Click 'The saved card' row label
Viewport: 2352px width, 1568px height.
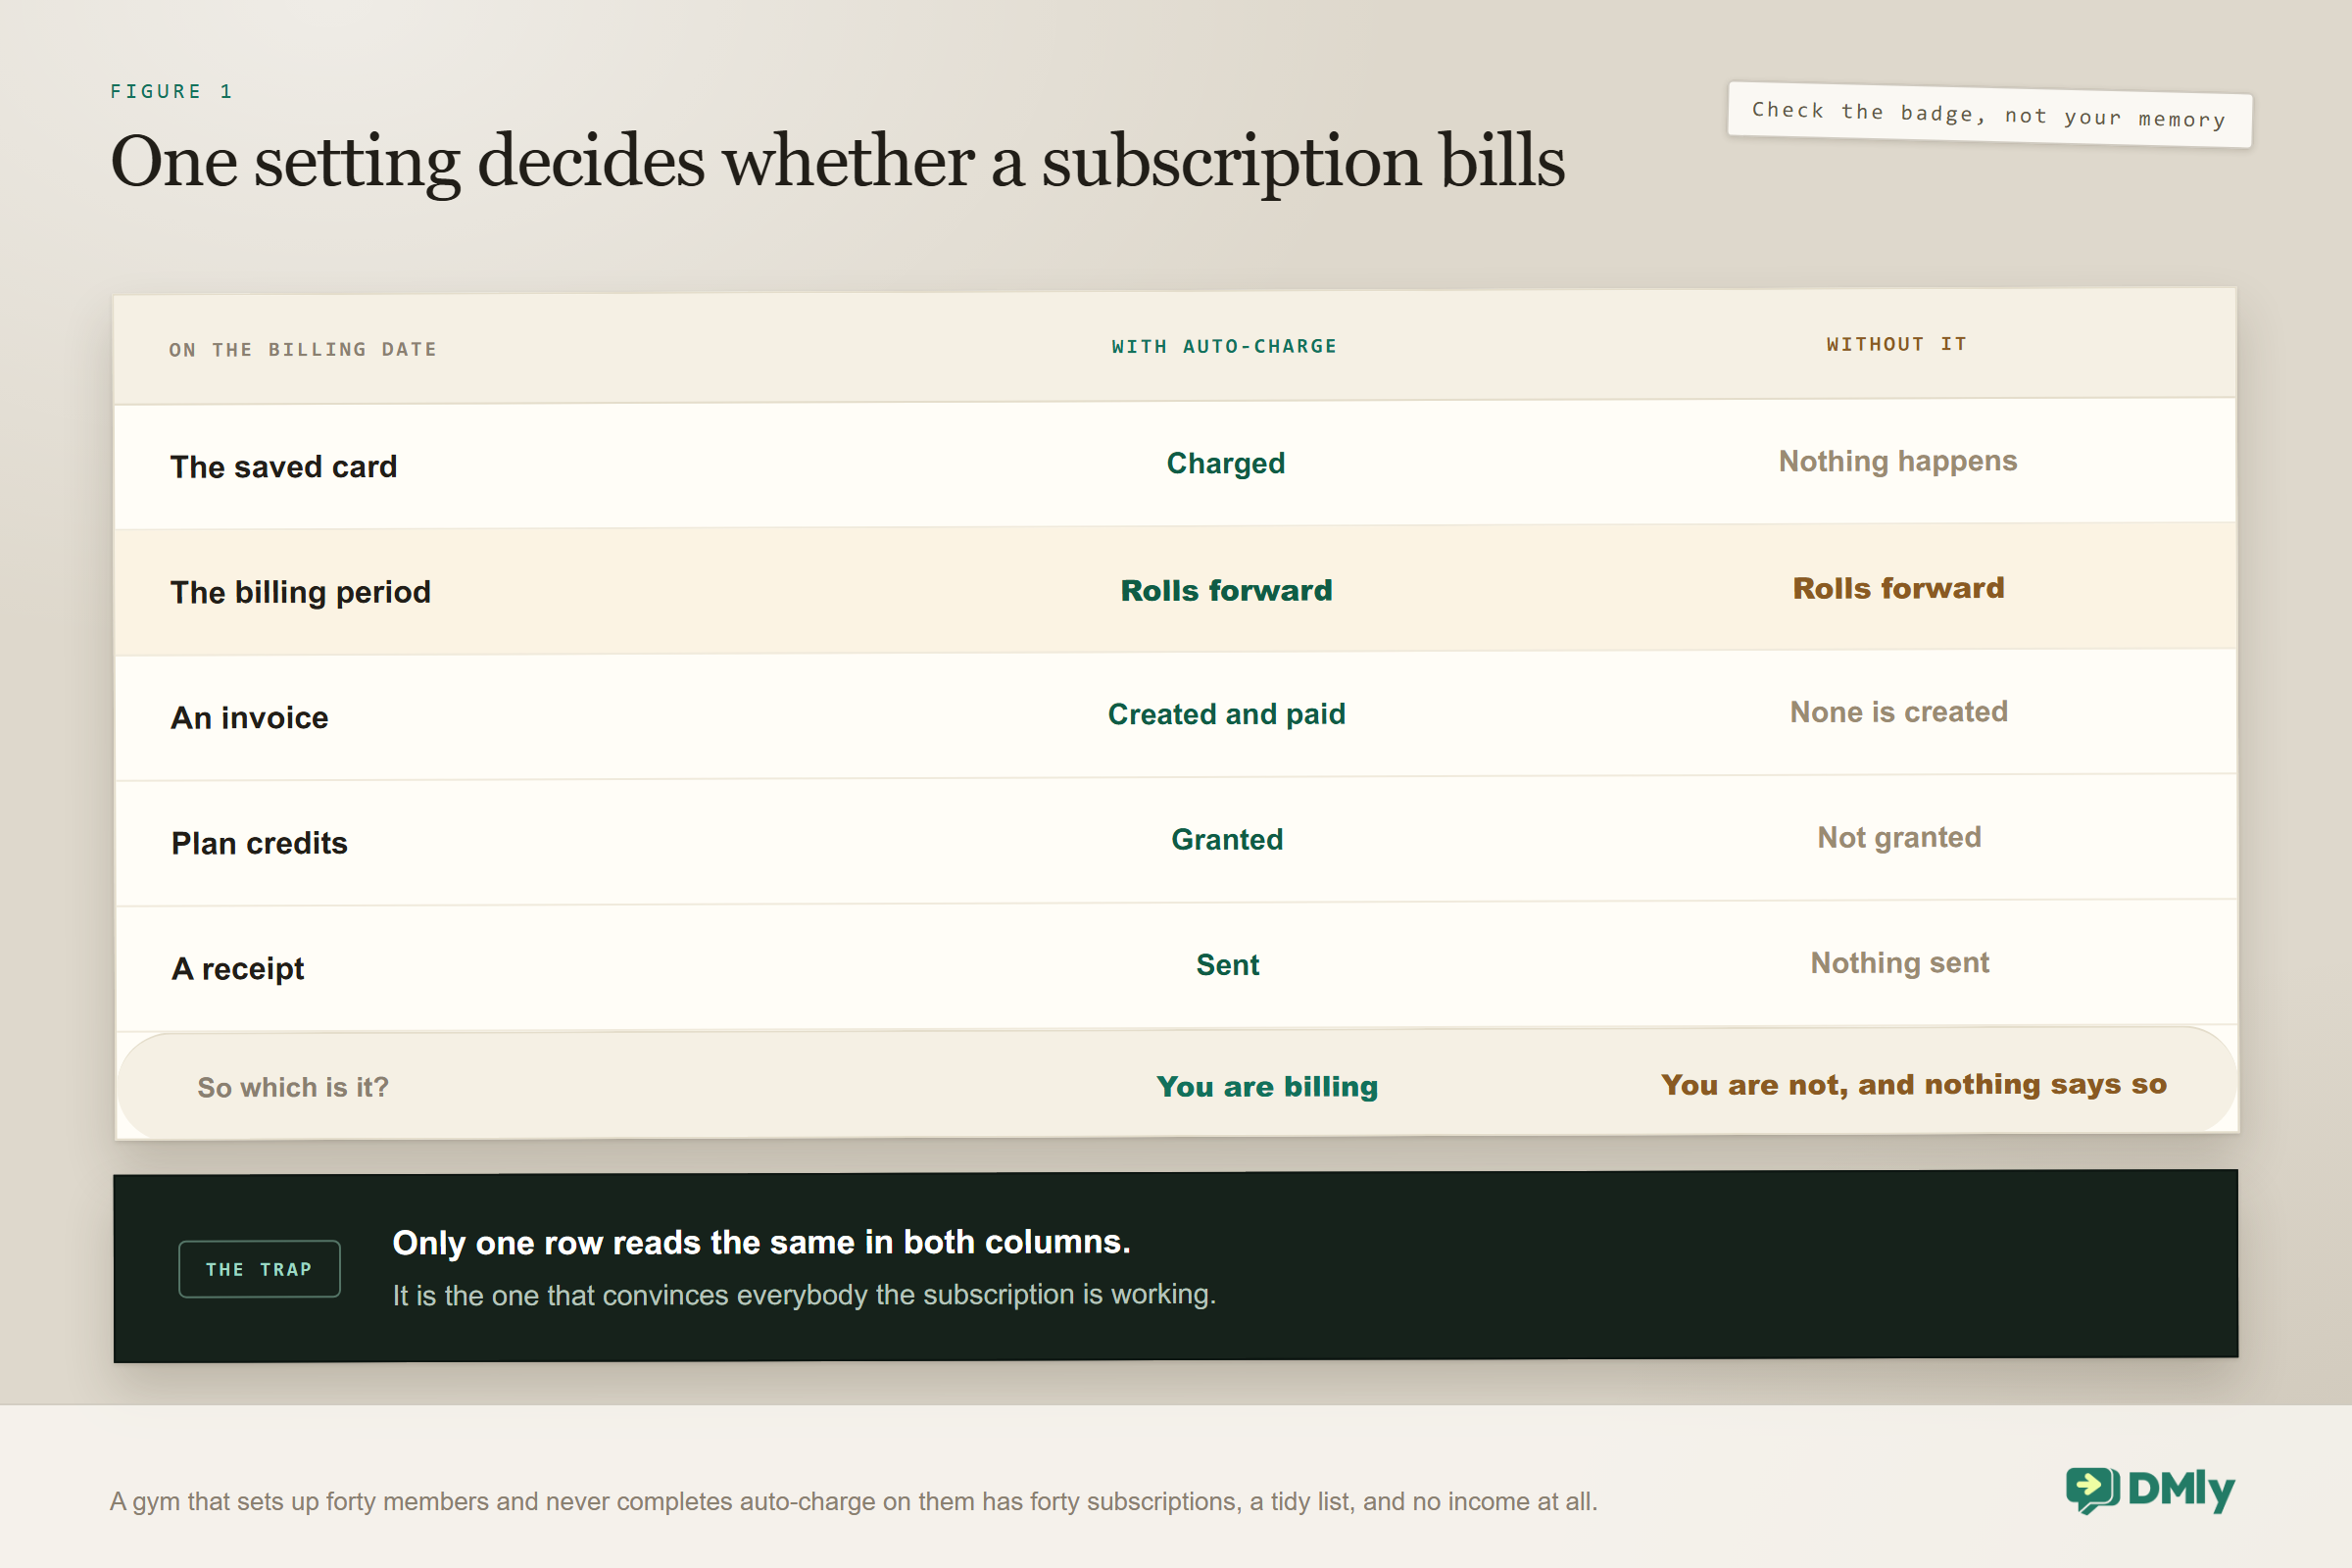[284, 467]
